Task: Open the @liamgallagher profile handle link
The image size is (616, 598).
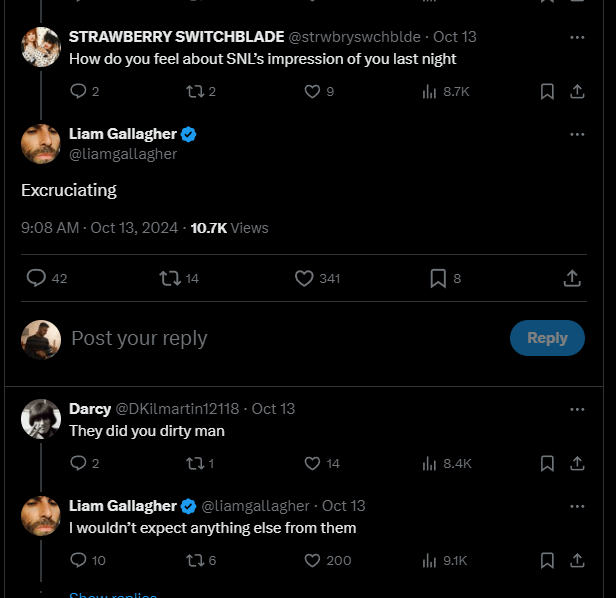Action: (x=123, y=154)
